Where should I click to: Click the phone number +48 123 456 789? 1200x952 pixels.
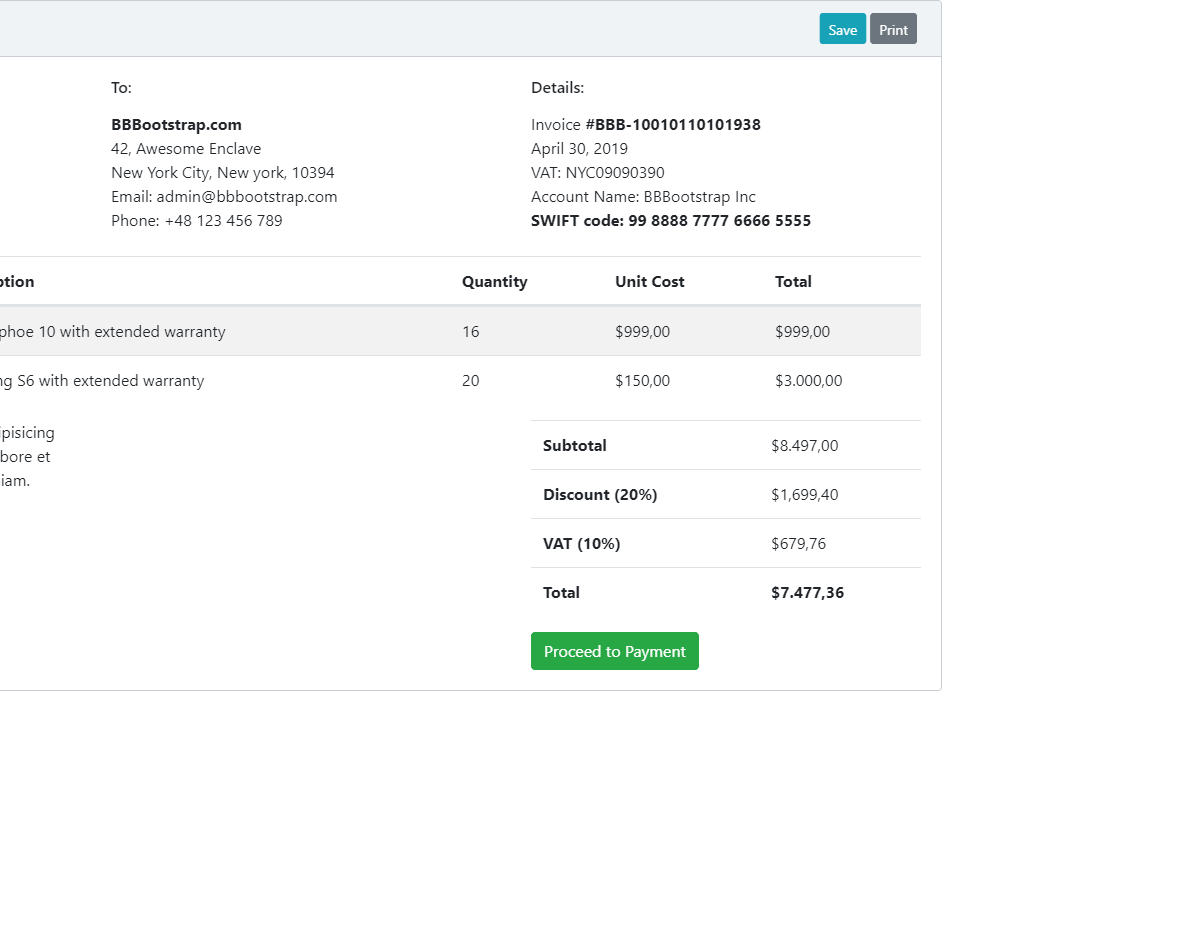[224, 221]
